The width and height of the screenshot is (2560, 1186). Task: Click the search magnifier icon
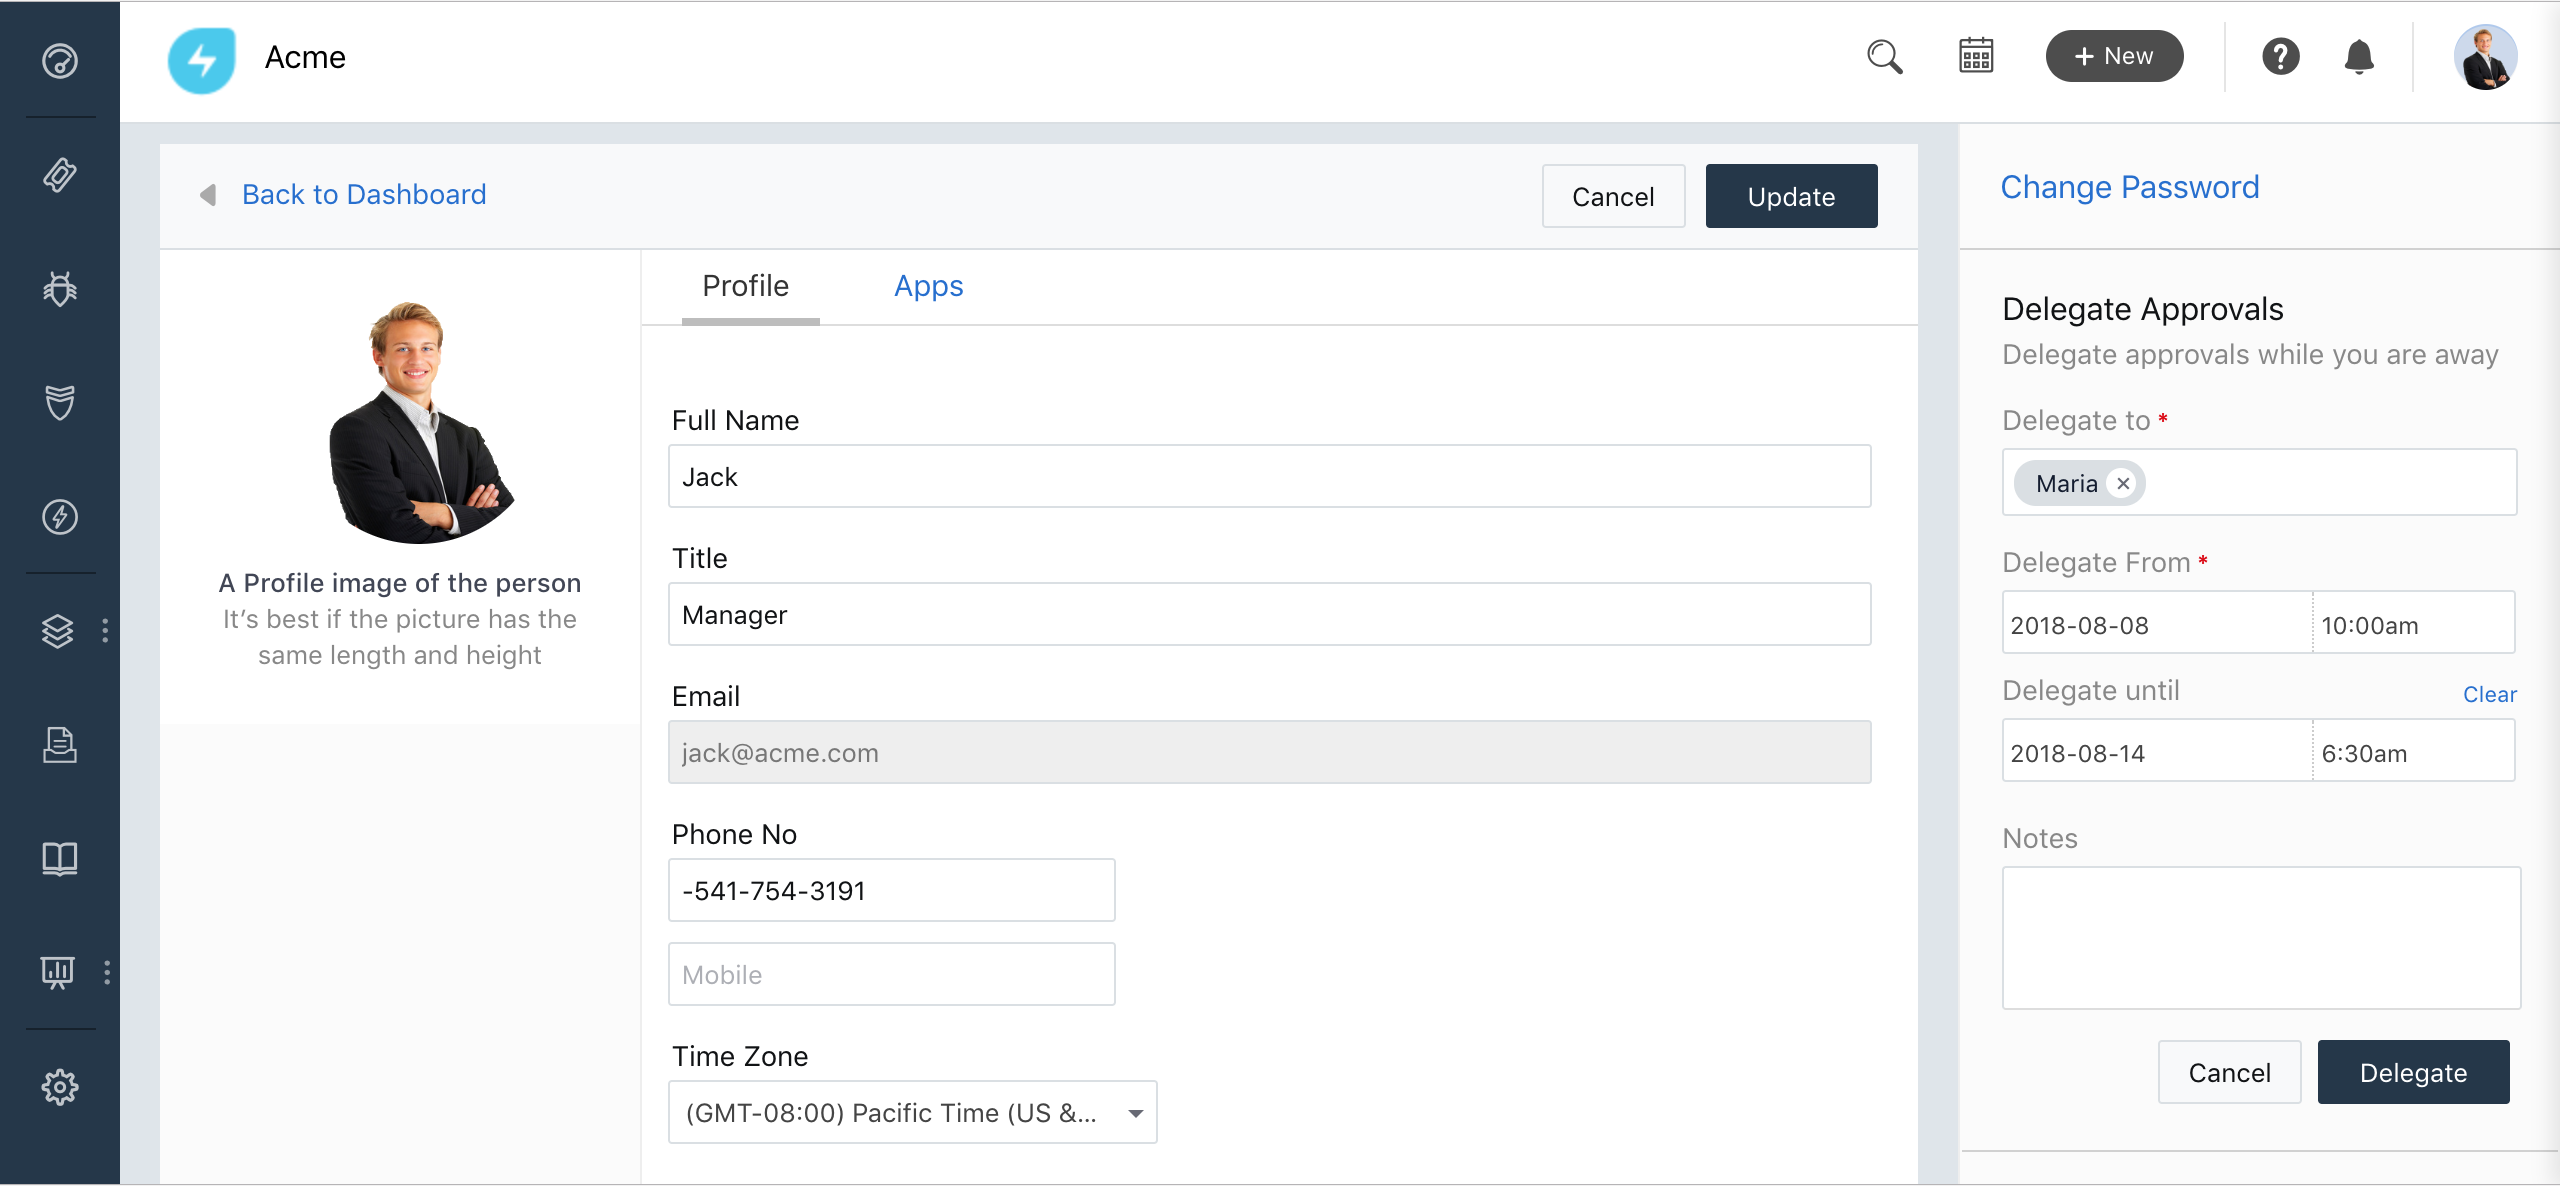click(x=1884, y=57)
